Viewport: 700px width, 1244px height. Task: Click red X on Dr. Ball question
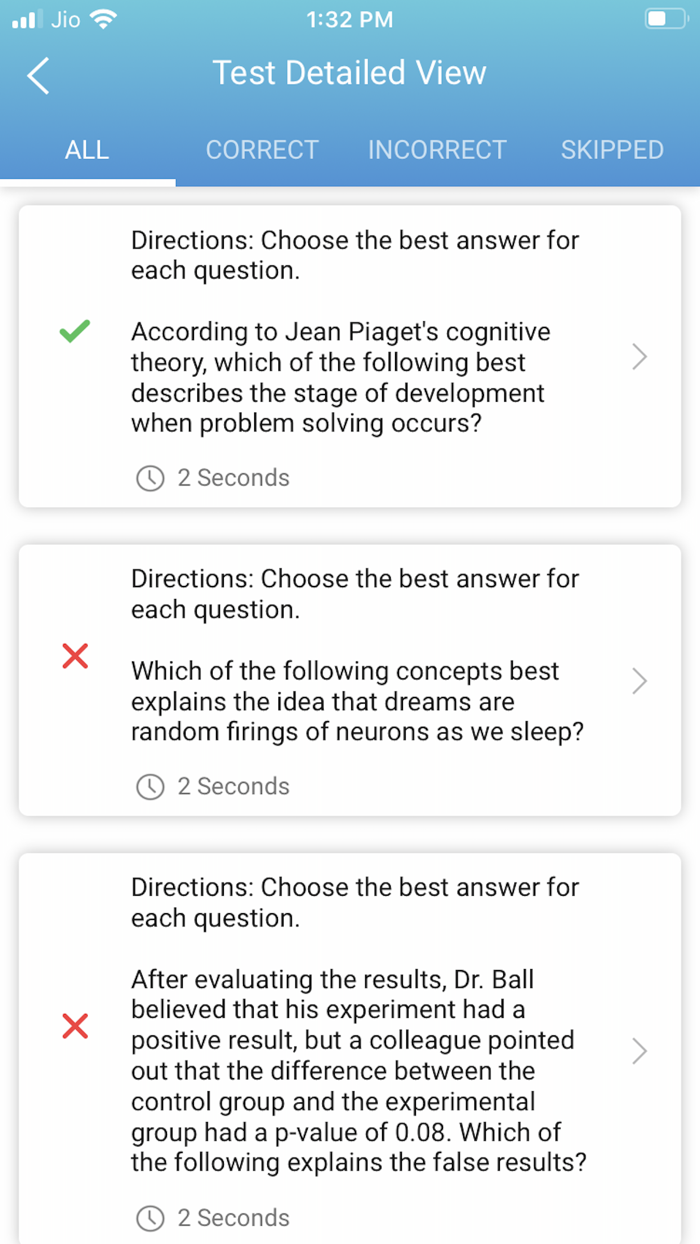tap(75, 1026)
